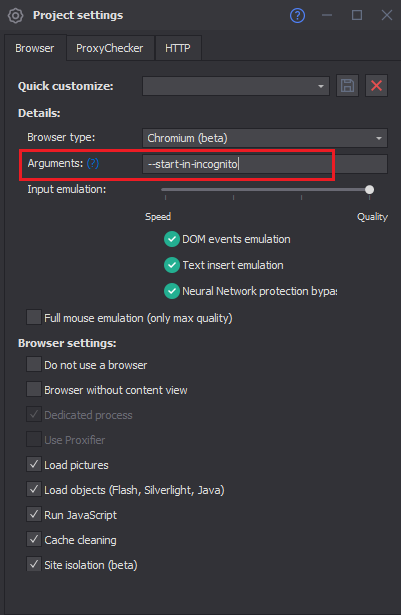Image resolution: width=401 pixels, height=615 pixels.
Task: Click the save profile floppy disk icon
Action: point(347,86)
